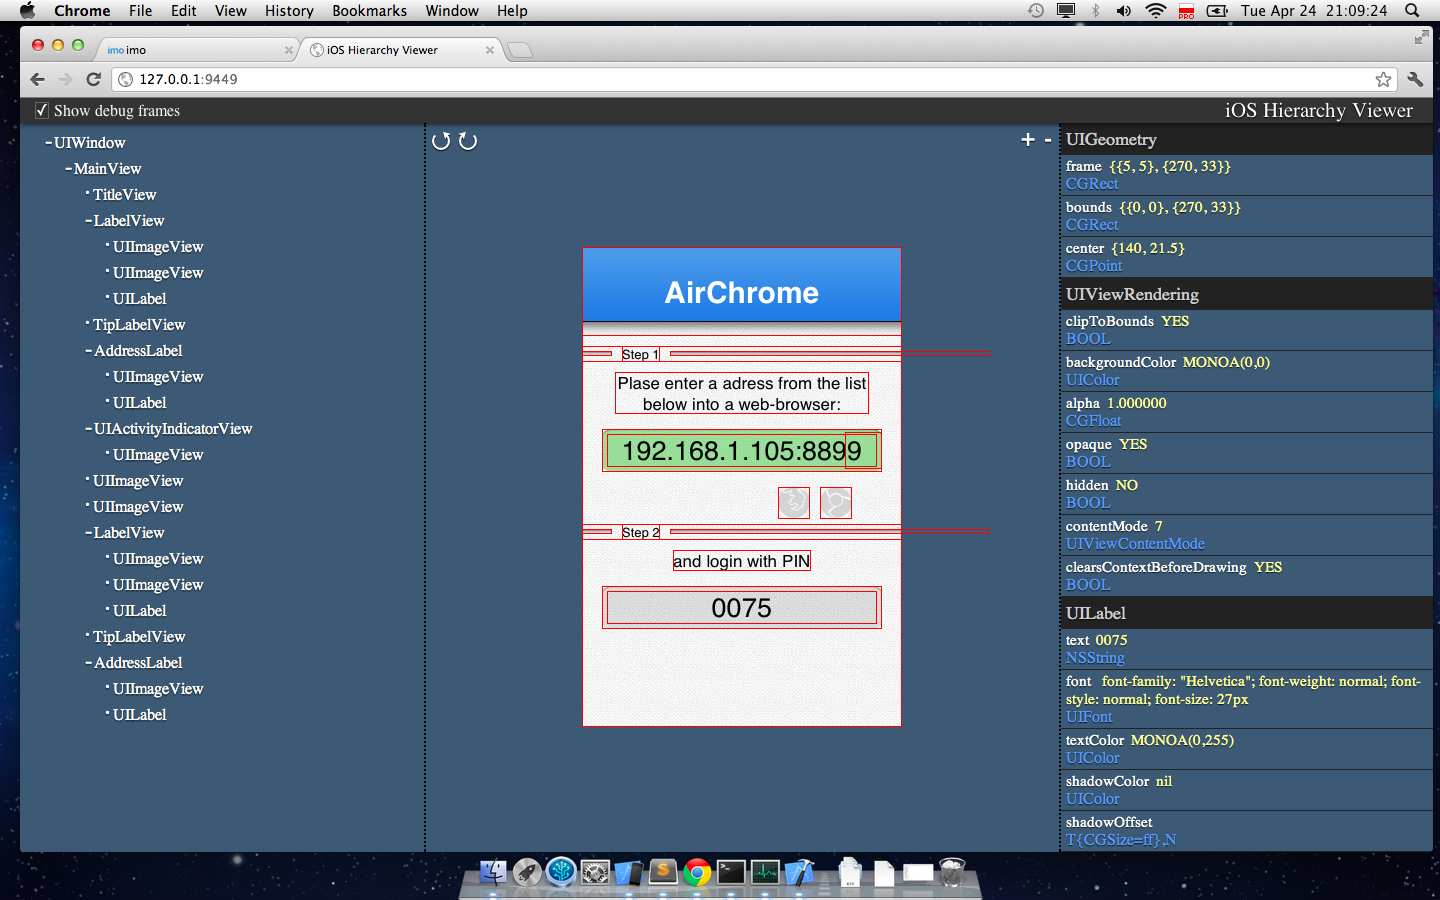Click the fullscreen arrows icon in the Chrome window

pyautogui.click(x=1421, y=37)
